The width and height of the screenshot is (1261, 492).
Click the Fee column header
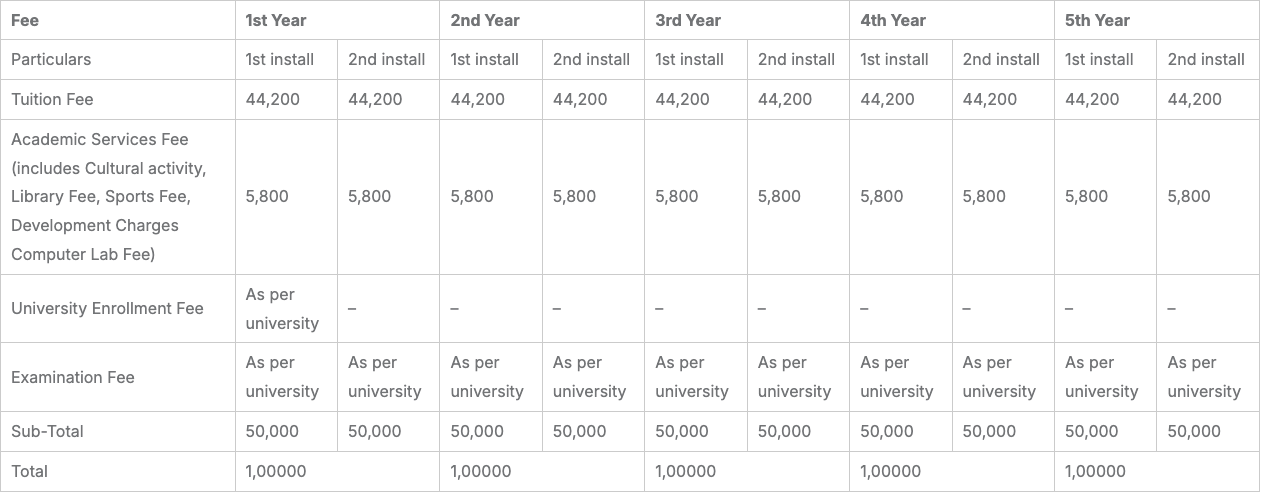pos(25,20)
